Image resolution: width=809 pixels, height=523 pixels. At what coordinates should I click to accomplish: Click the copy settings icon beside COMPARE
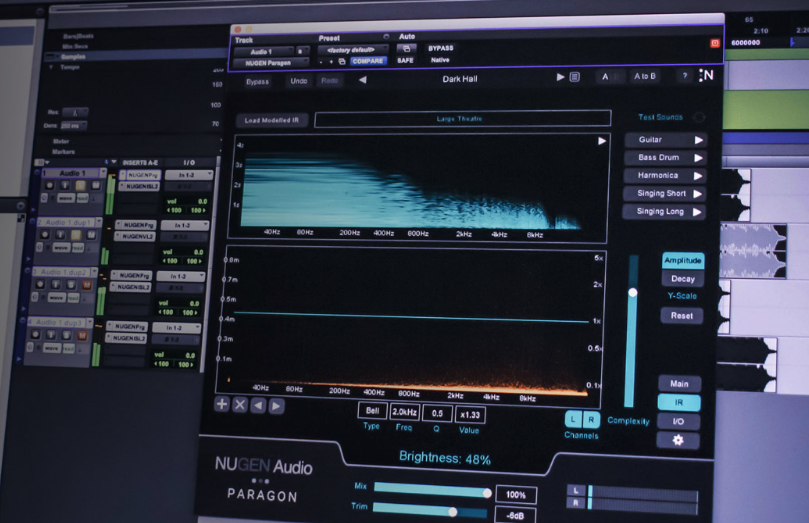(342, 61)
